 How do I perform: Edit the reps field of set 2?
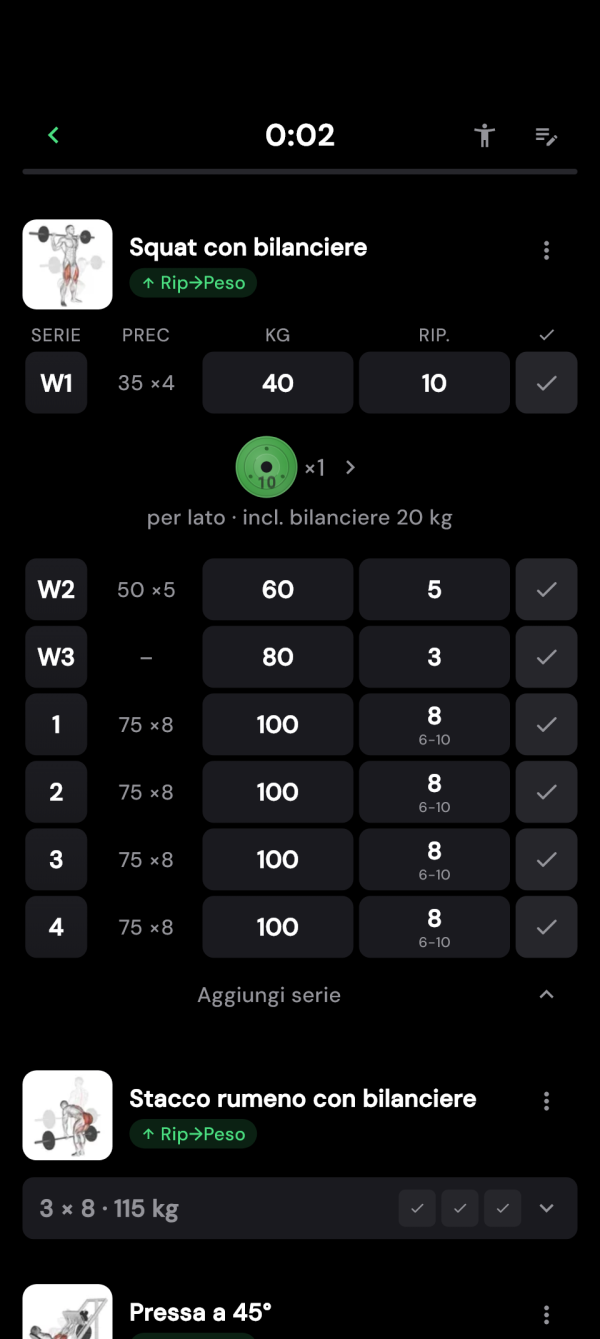(x=434, y=792)
